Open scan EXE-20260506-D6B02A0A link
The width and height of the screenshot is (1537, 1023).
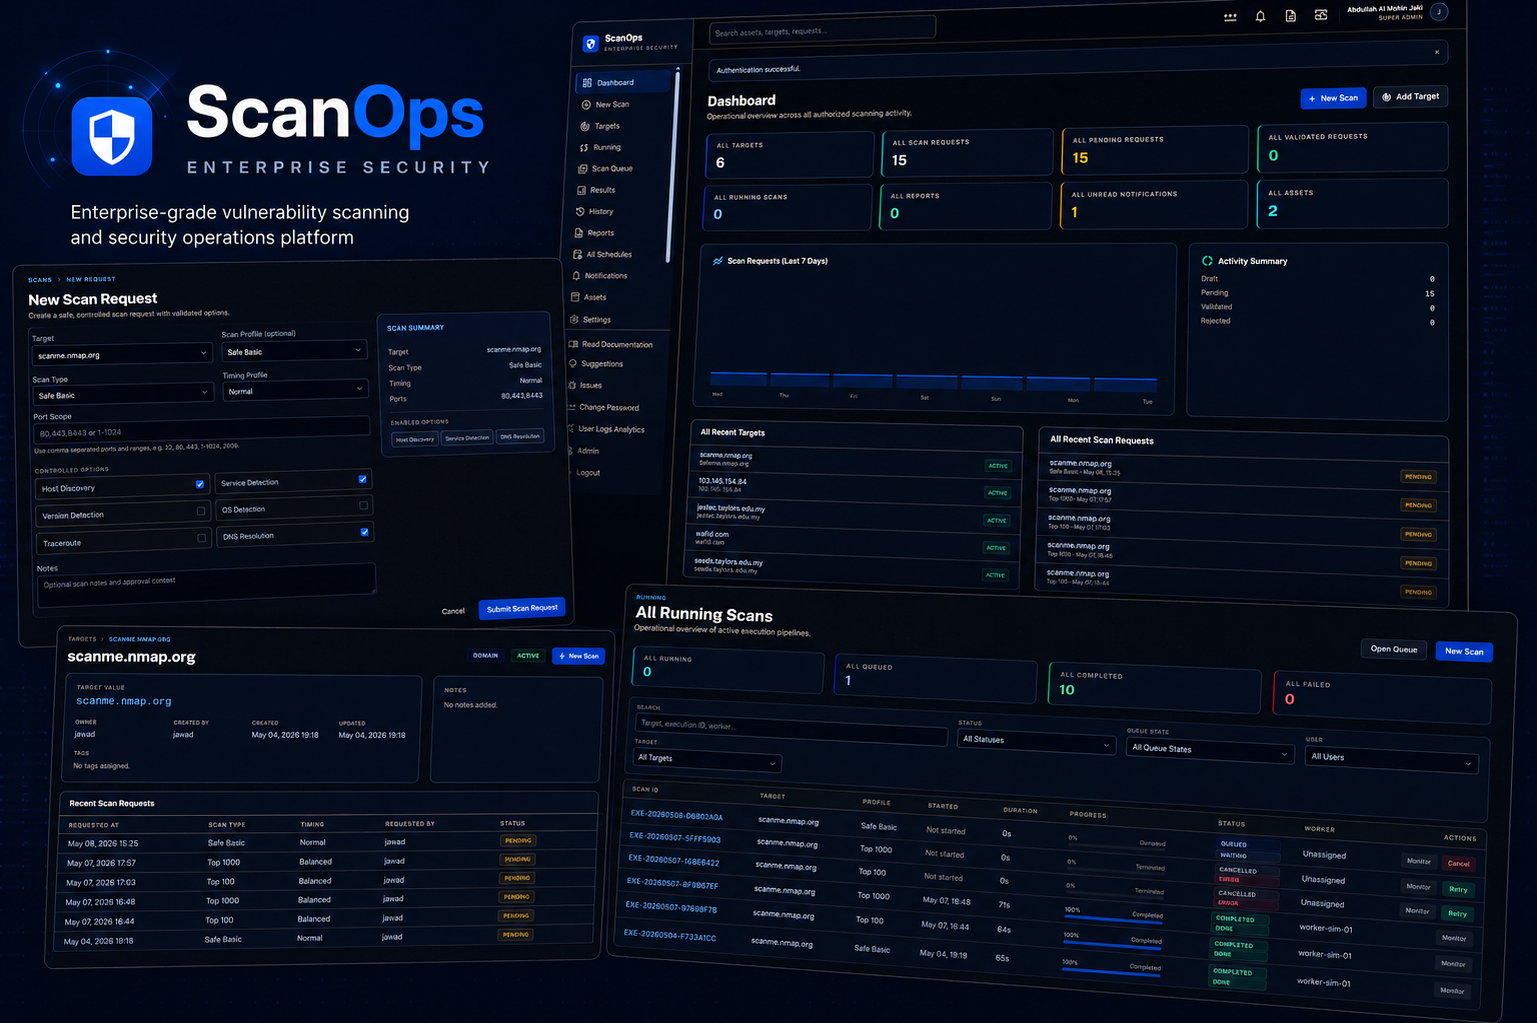[677, 815]
